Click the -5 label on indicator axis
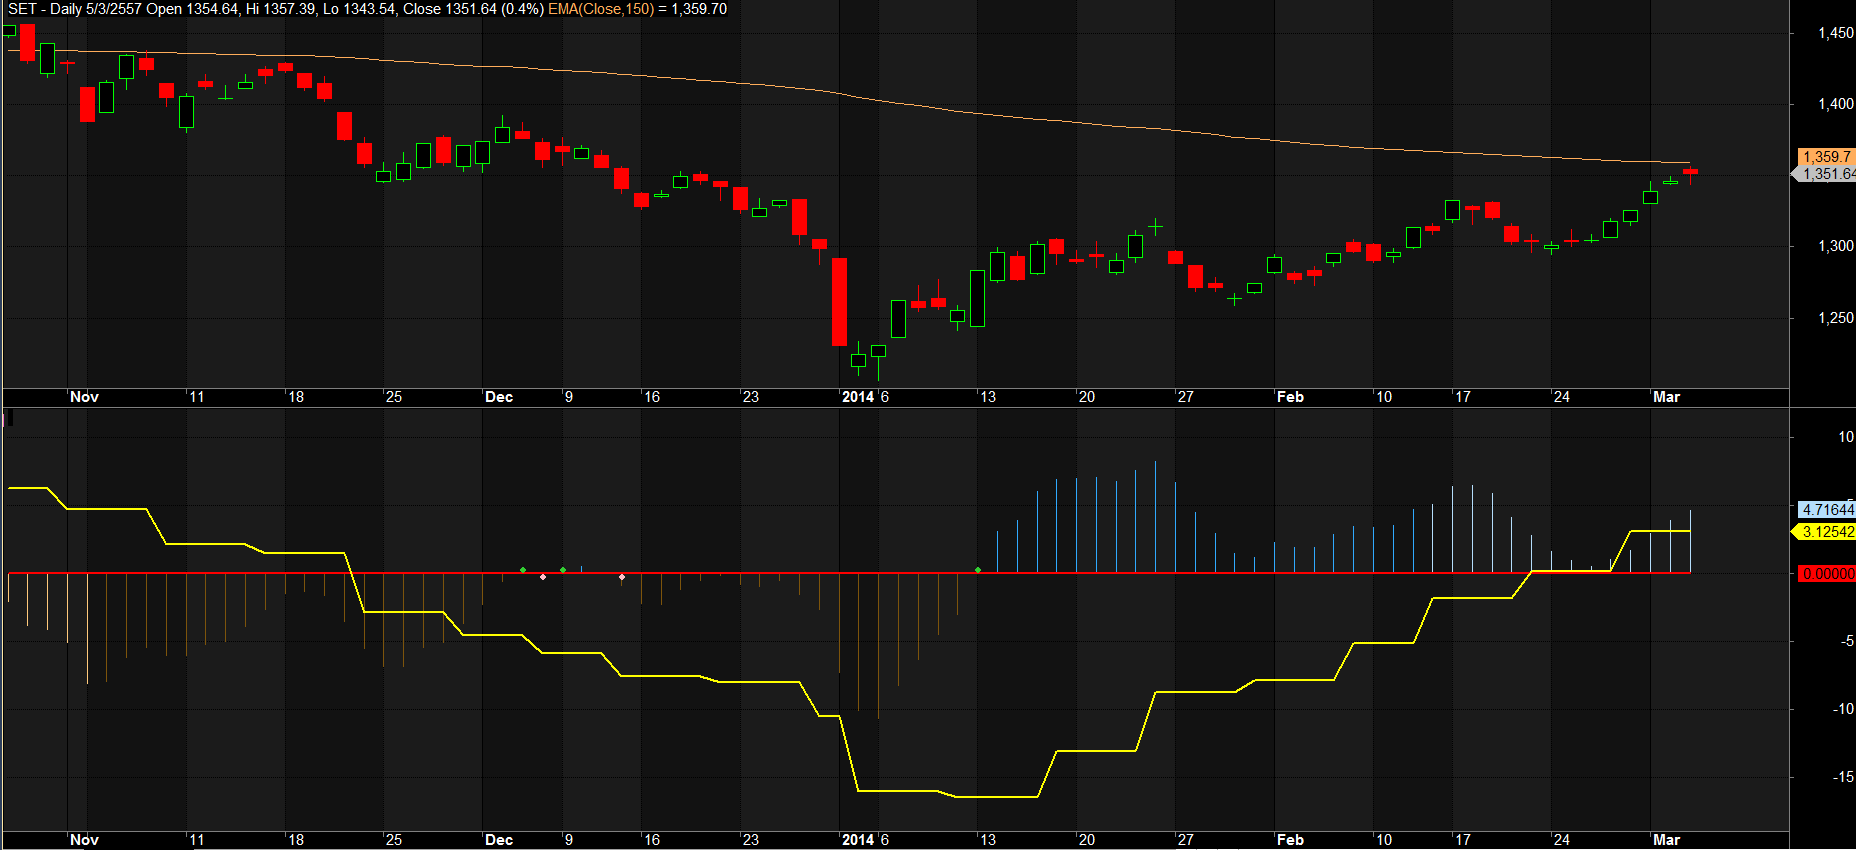This screenshot has width=1856, height=850. (1847, 641)
